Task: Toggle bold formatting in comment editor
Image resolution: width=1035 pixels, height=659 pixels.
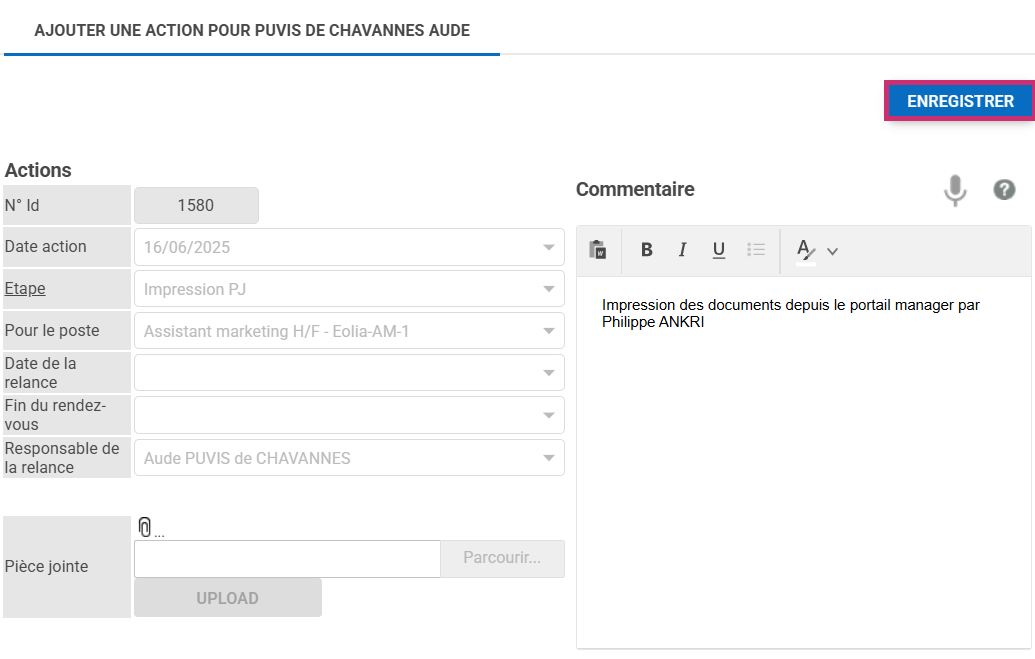Action: click(647, 250)
